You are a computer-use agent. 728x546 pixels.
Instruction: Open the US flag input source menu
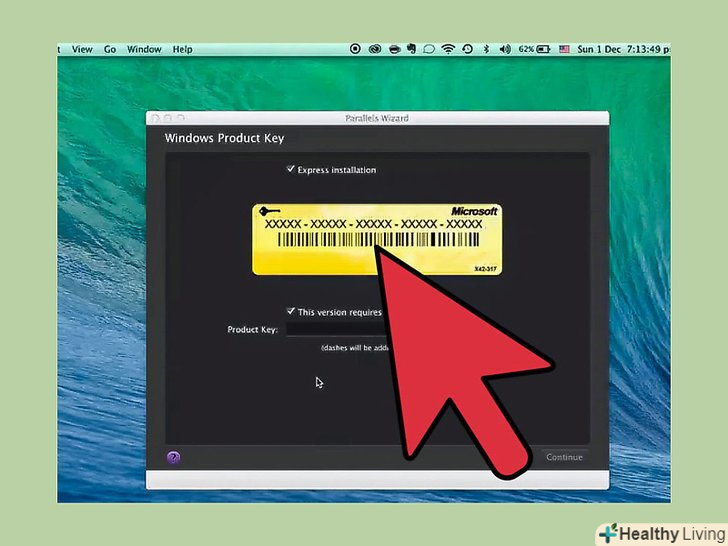click(x=564, y=49)
